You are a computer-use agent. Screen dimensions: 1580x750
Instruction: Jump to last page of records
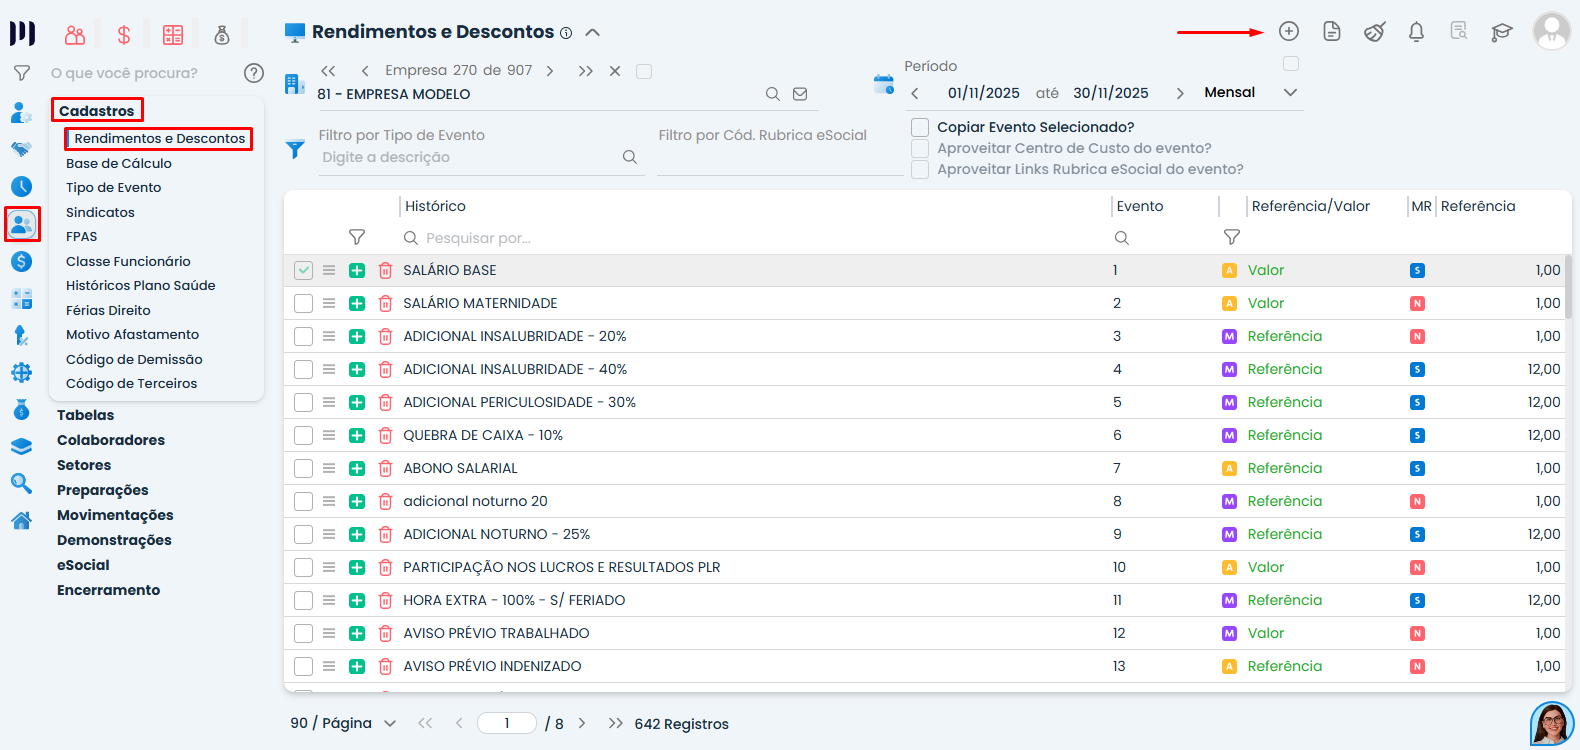[615, 724]
